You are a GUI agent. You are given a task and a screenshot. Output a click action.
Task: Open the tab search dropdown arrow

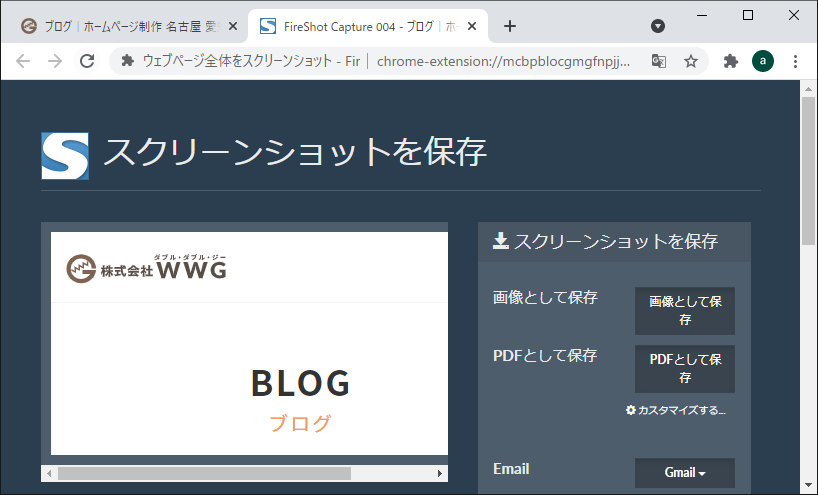[x=658, y=26]
